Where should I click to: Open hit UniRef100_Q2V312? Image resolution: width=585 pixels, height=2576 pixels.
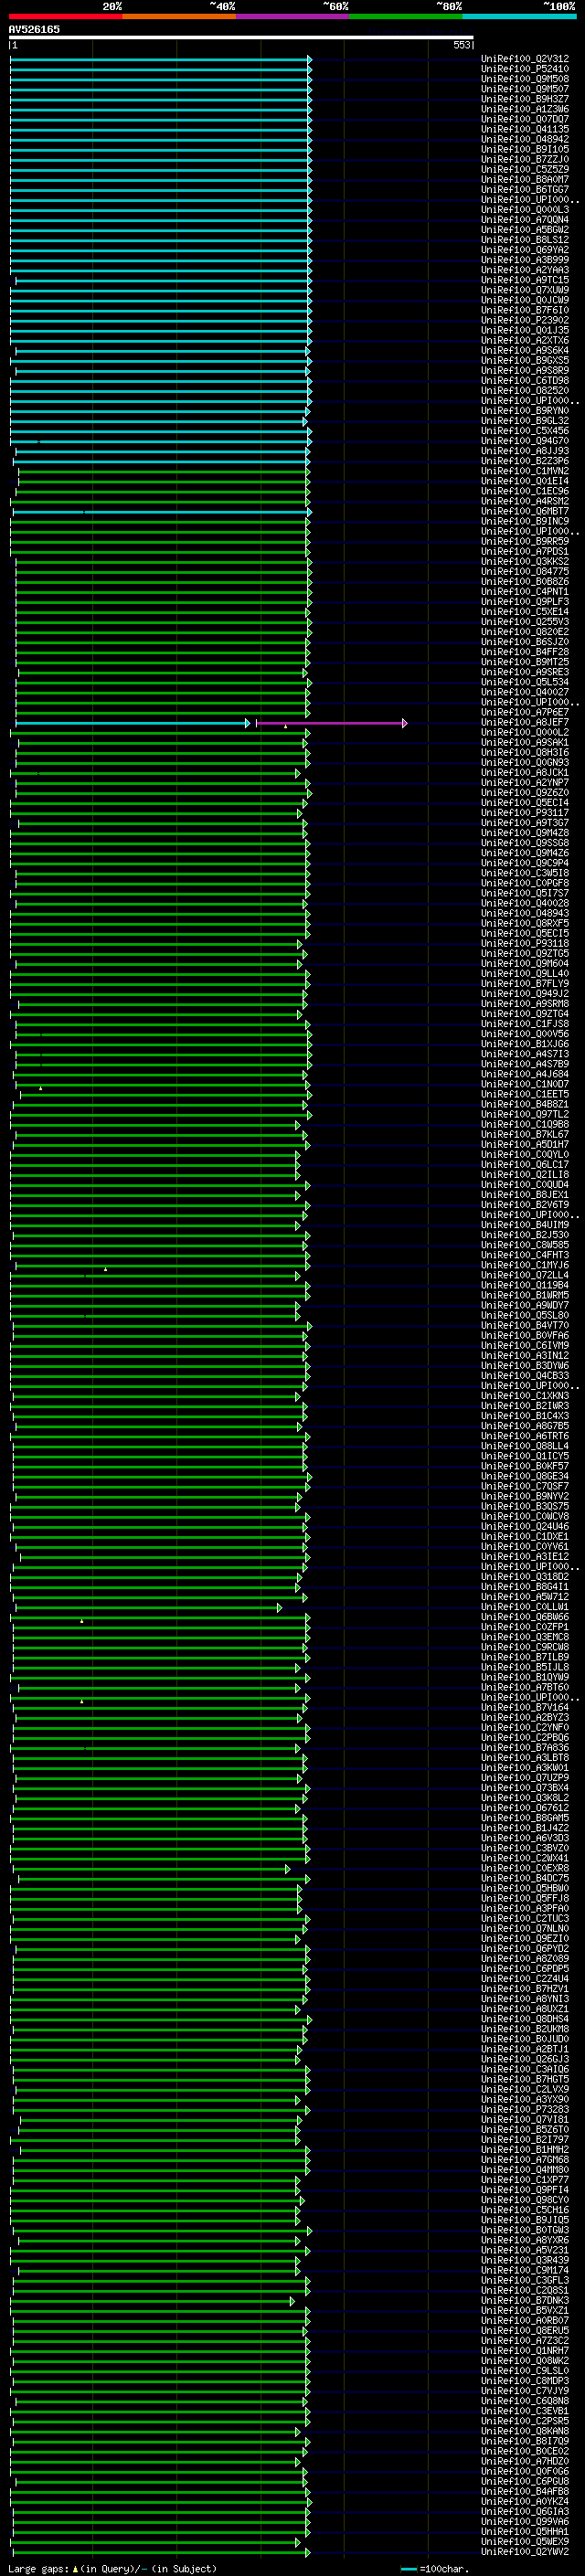click(525, 59)
